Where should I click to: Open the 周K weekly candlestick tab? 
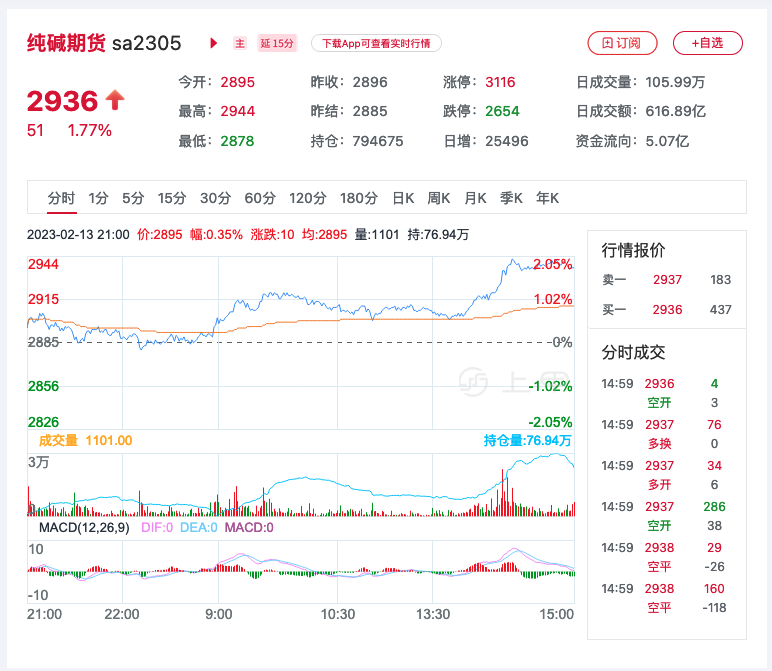[439, 198]
